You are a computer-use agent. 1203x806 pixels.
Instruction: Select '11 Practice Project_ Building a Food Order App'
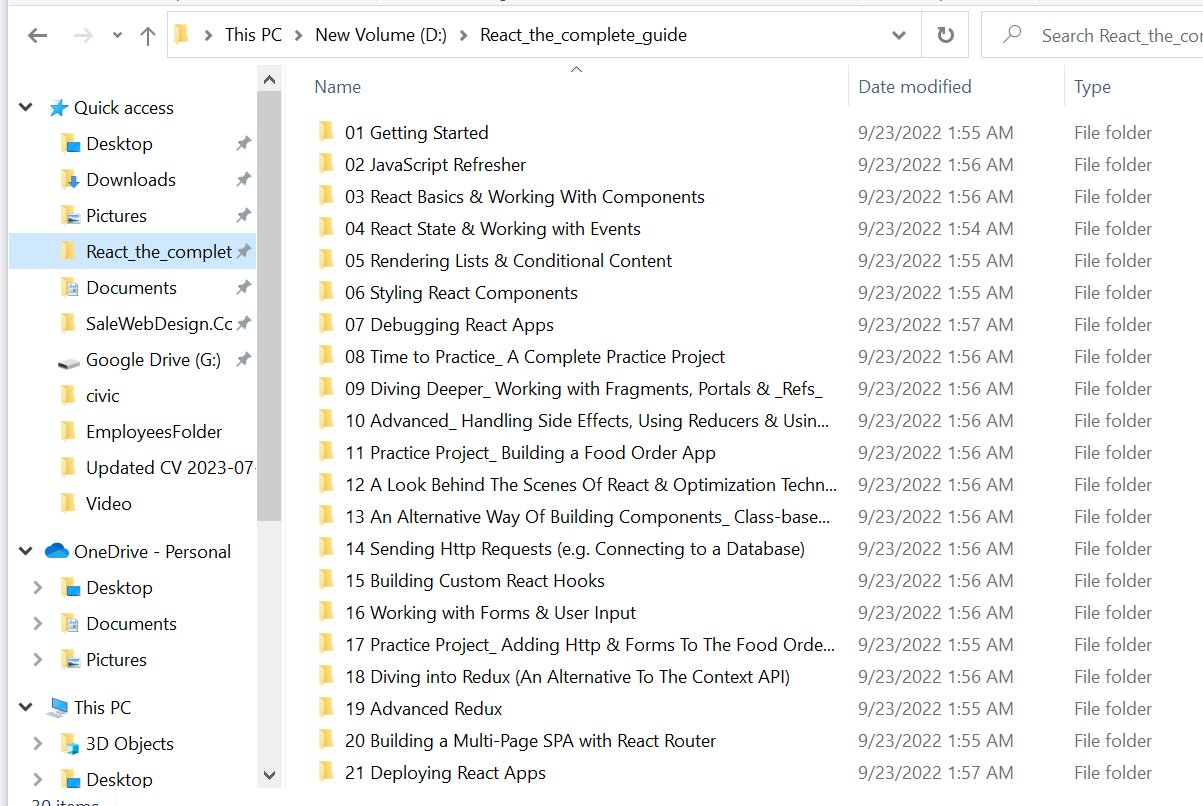pos(531,453)
